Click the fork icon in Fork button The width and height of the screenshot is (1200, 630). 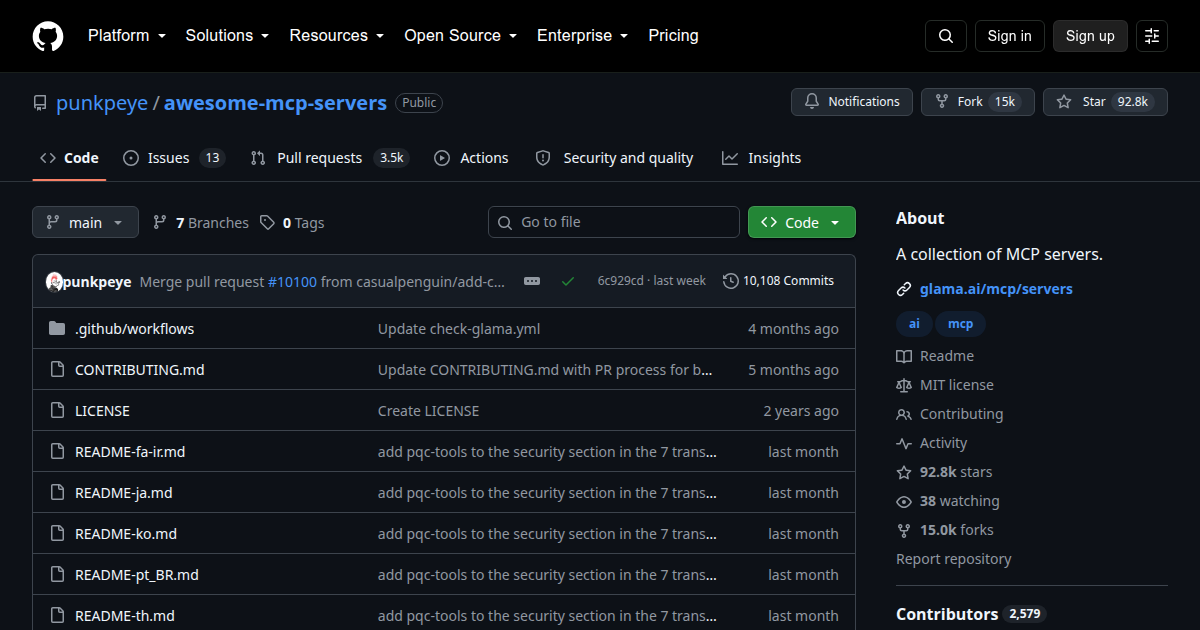[942, 102]
